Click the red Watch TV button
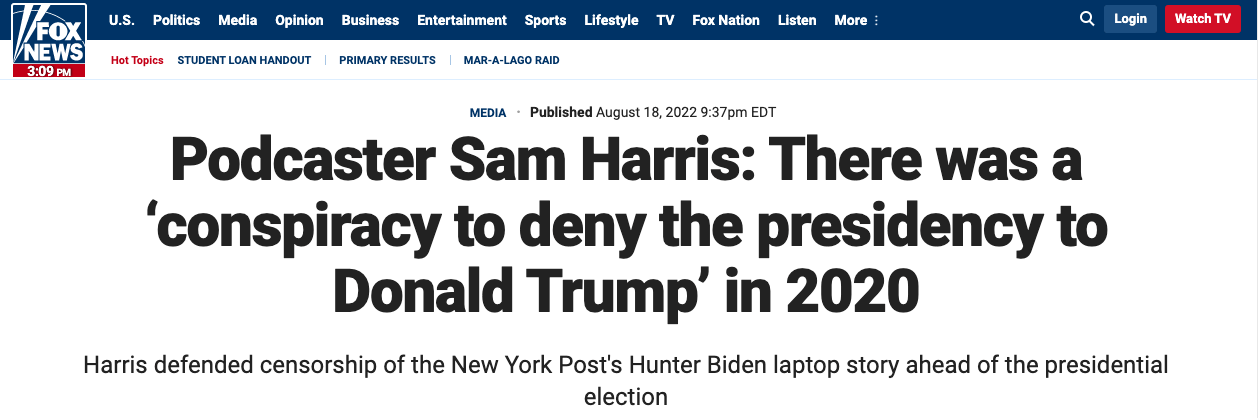 pyautogui.click(x=1203, y=19)
